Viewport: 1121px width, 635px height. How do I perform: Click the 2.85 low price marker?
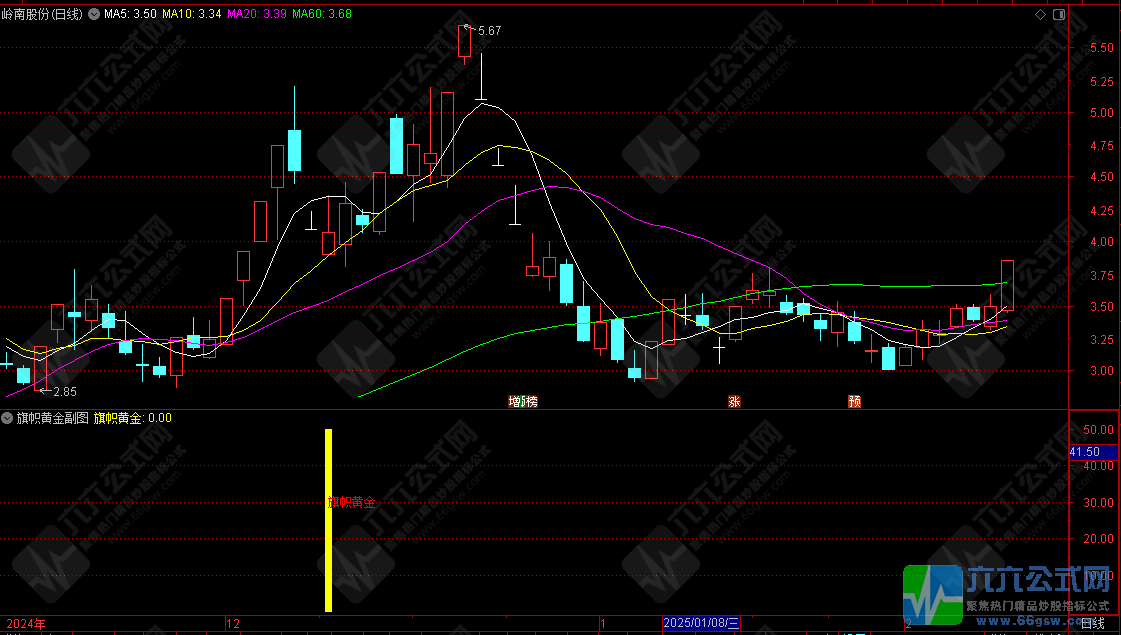[64, 391]
